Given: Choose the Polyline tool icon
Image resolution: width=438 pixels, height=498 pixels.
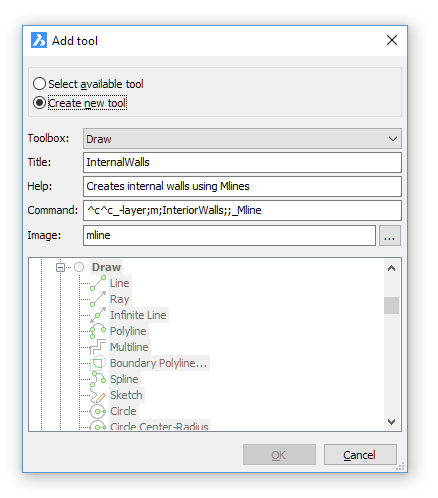Looking at the screenshot, I should click(98, 331).
